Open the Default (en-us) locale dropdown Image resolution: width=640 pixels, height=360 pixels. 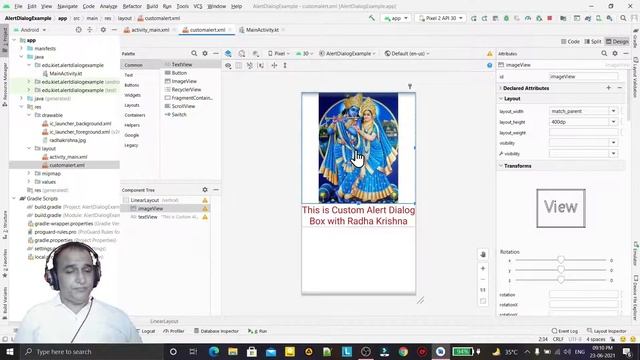pyautogui.click(x=407, y=53)
